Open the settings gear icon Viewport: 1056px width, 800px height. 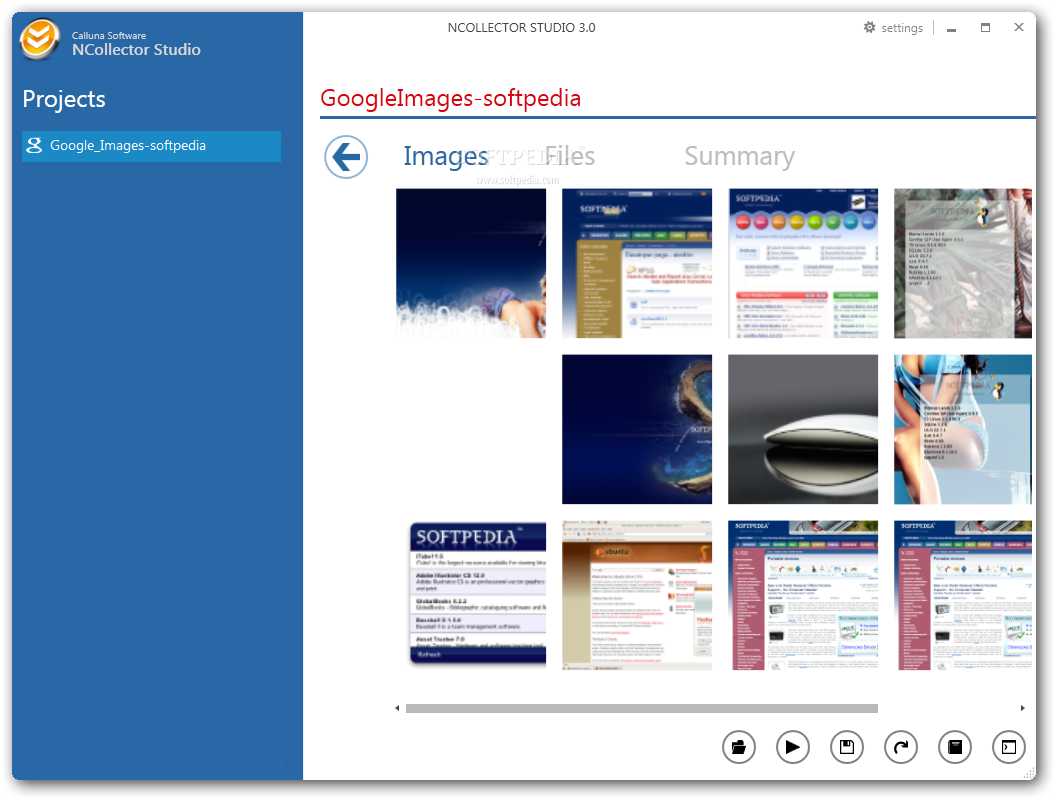point(869,27)
